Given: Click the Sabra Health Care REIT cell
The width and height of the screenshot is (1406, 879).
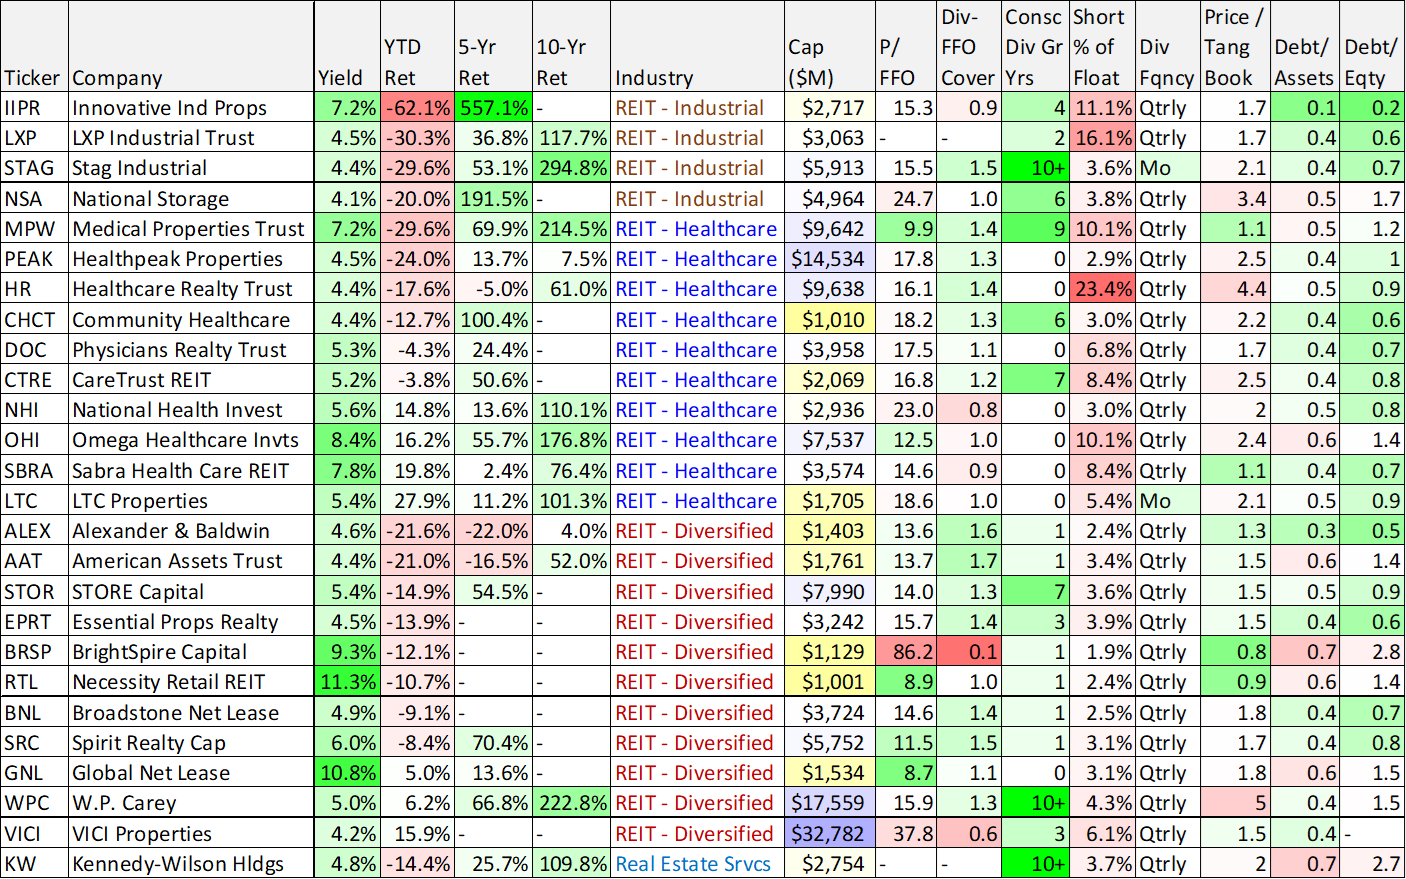Looking at the screenshot, I should click(x=190, y=471).
